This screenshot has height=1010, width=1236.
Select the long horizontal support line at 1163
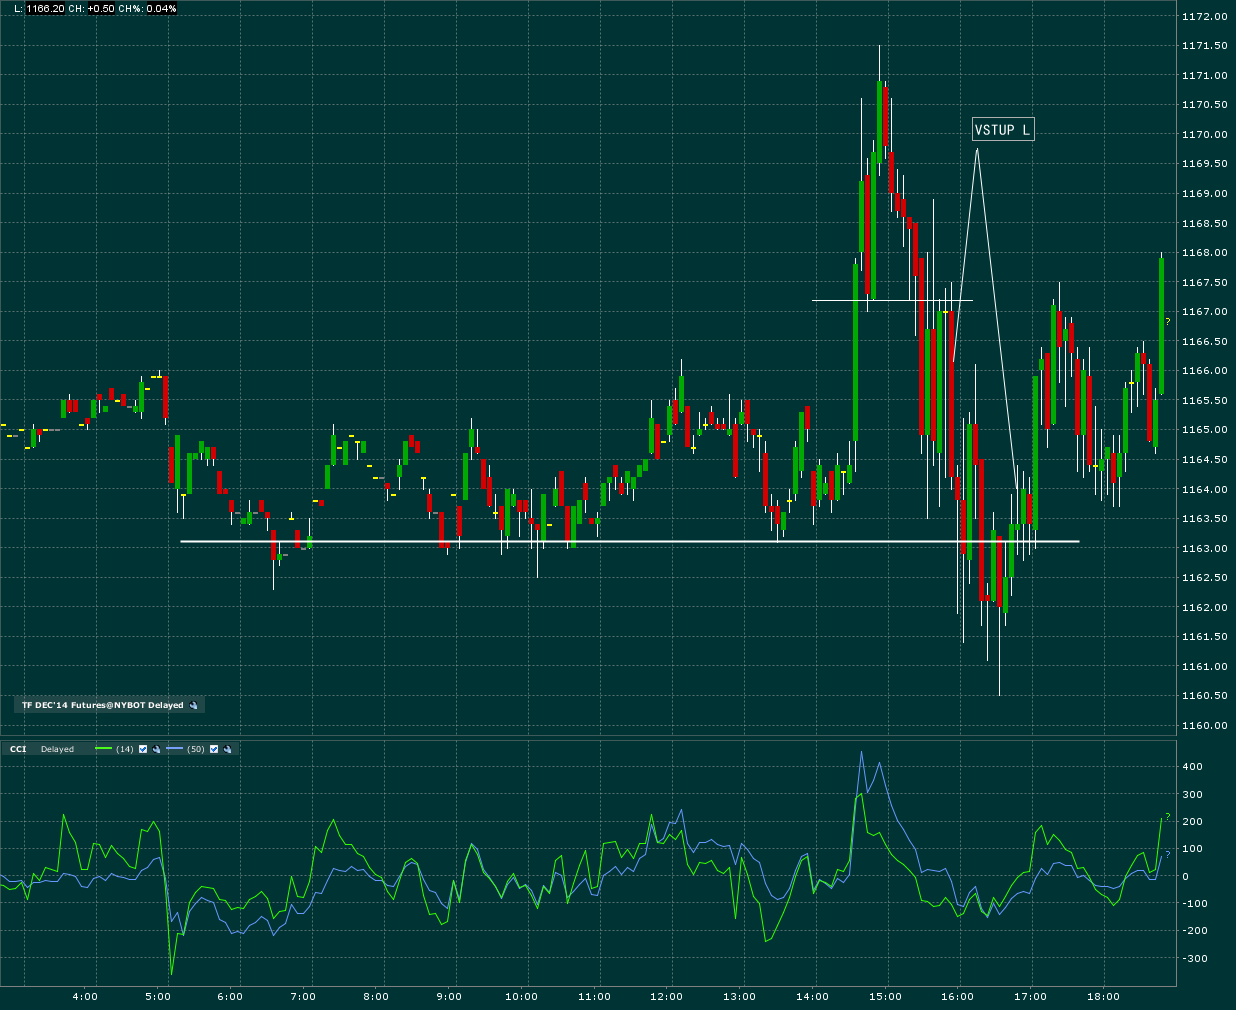click(629, 541)
